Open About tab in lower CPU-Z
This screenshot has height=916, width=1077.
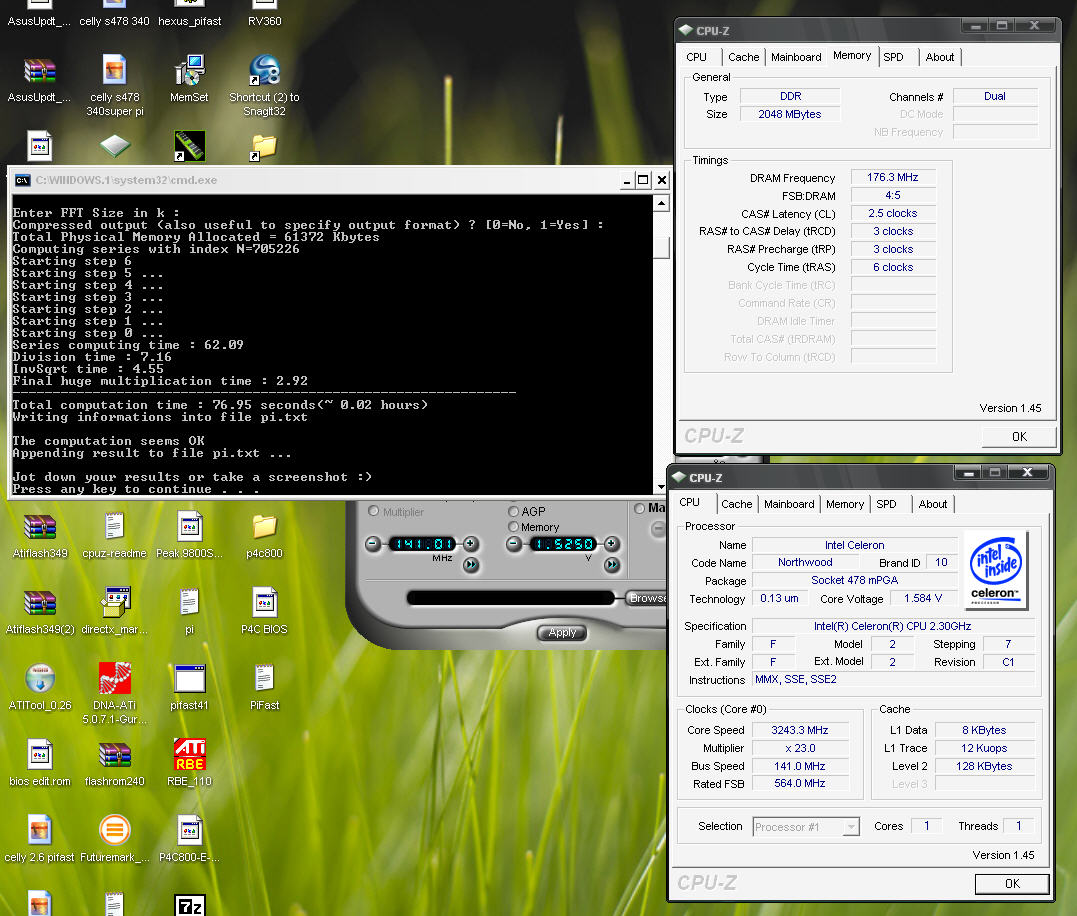click(933, 504)
